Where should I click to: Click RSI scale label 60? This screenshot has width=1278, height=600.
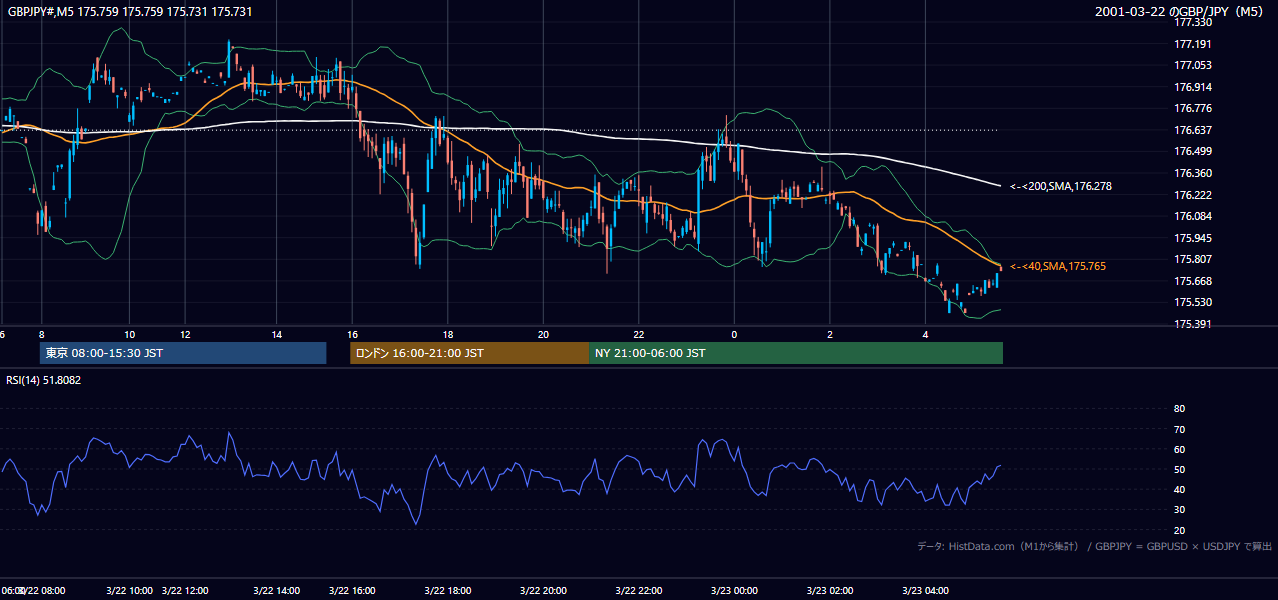(x=1179, y=449)
